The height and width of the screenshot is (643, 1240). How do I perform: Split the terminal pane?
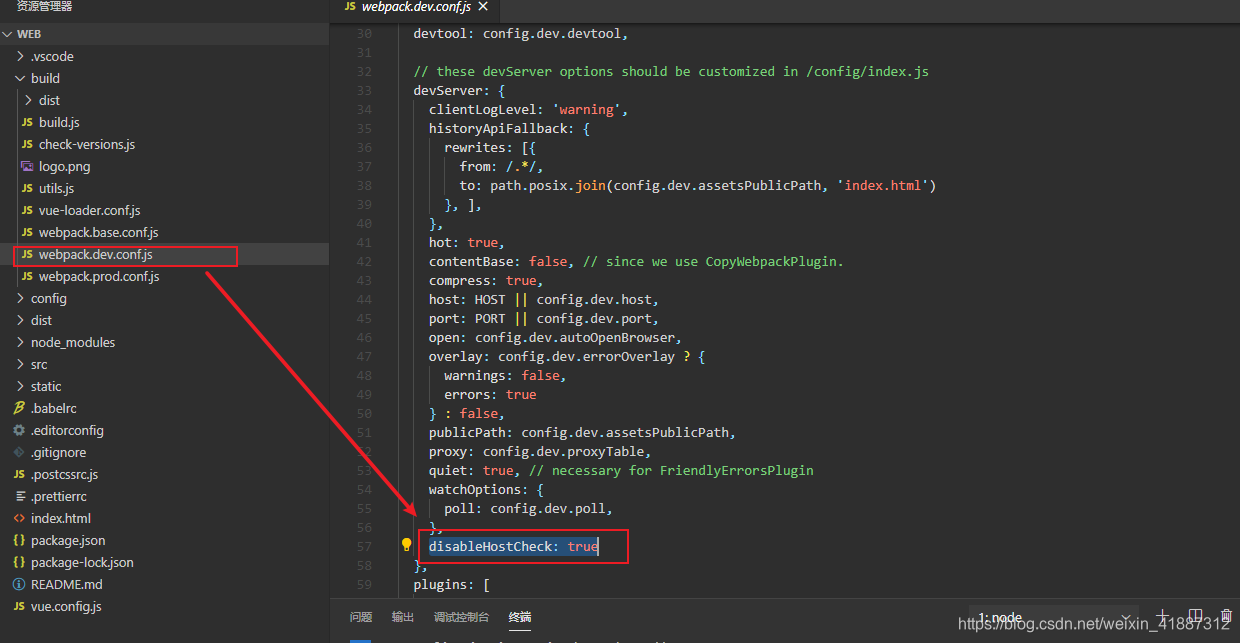pos(1195,617)
